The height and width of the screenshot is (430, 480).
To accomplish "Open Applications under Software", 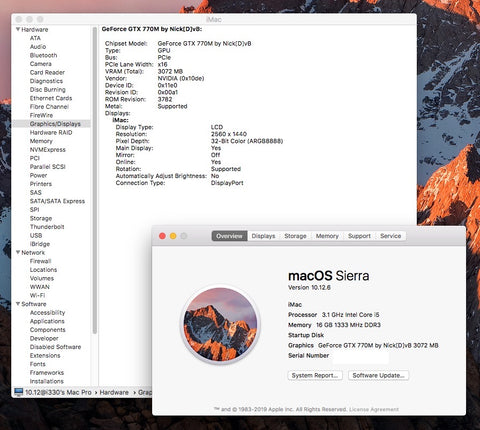I will point(47,321).
